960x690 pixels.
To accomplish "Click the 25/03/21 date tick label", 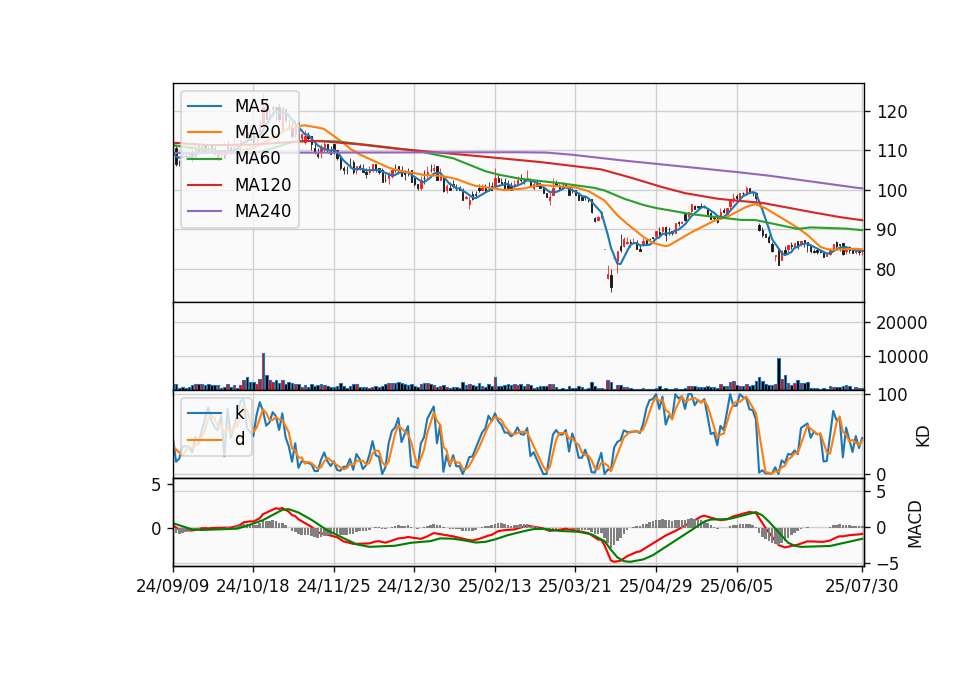I will (575, 586).
